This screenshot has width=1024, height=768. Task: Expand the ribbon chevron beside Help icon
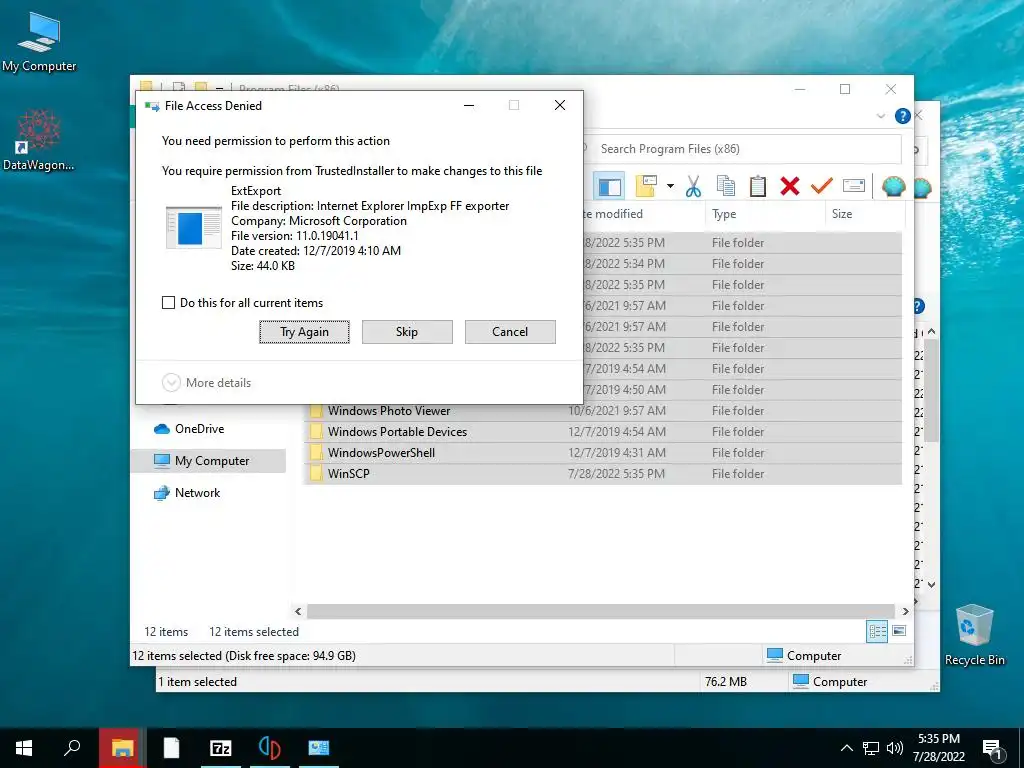(x=880, y=116)
